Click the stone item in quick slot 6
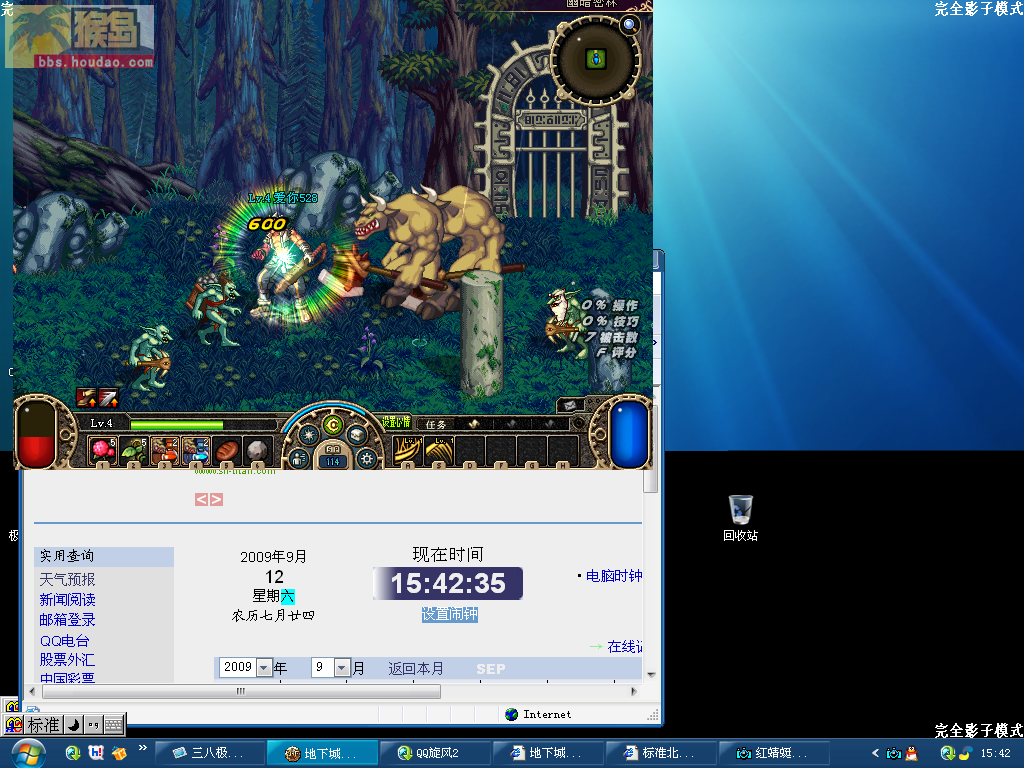Image resolution: width=1024 pixels, height=768 pixels. (x=257, y=450)
